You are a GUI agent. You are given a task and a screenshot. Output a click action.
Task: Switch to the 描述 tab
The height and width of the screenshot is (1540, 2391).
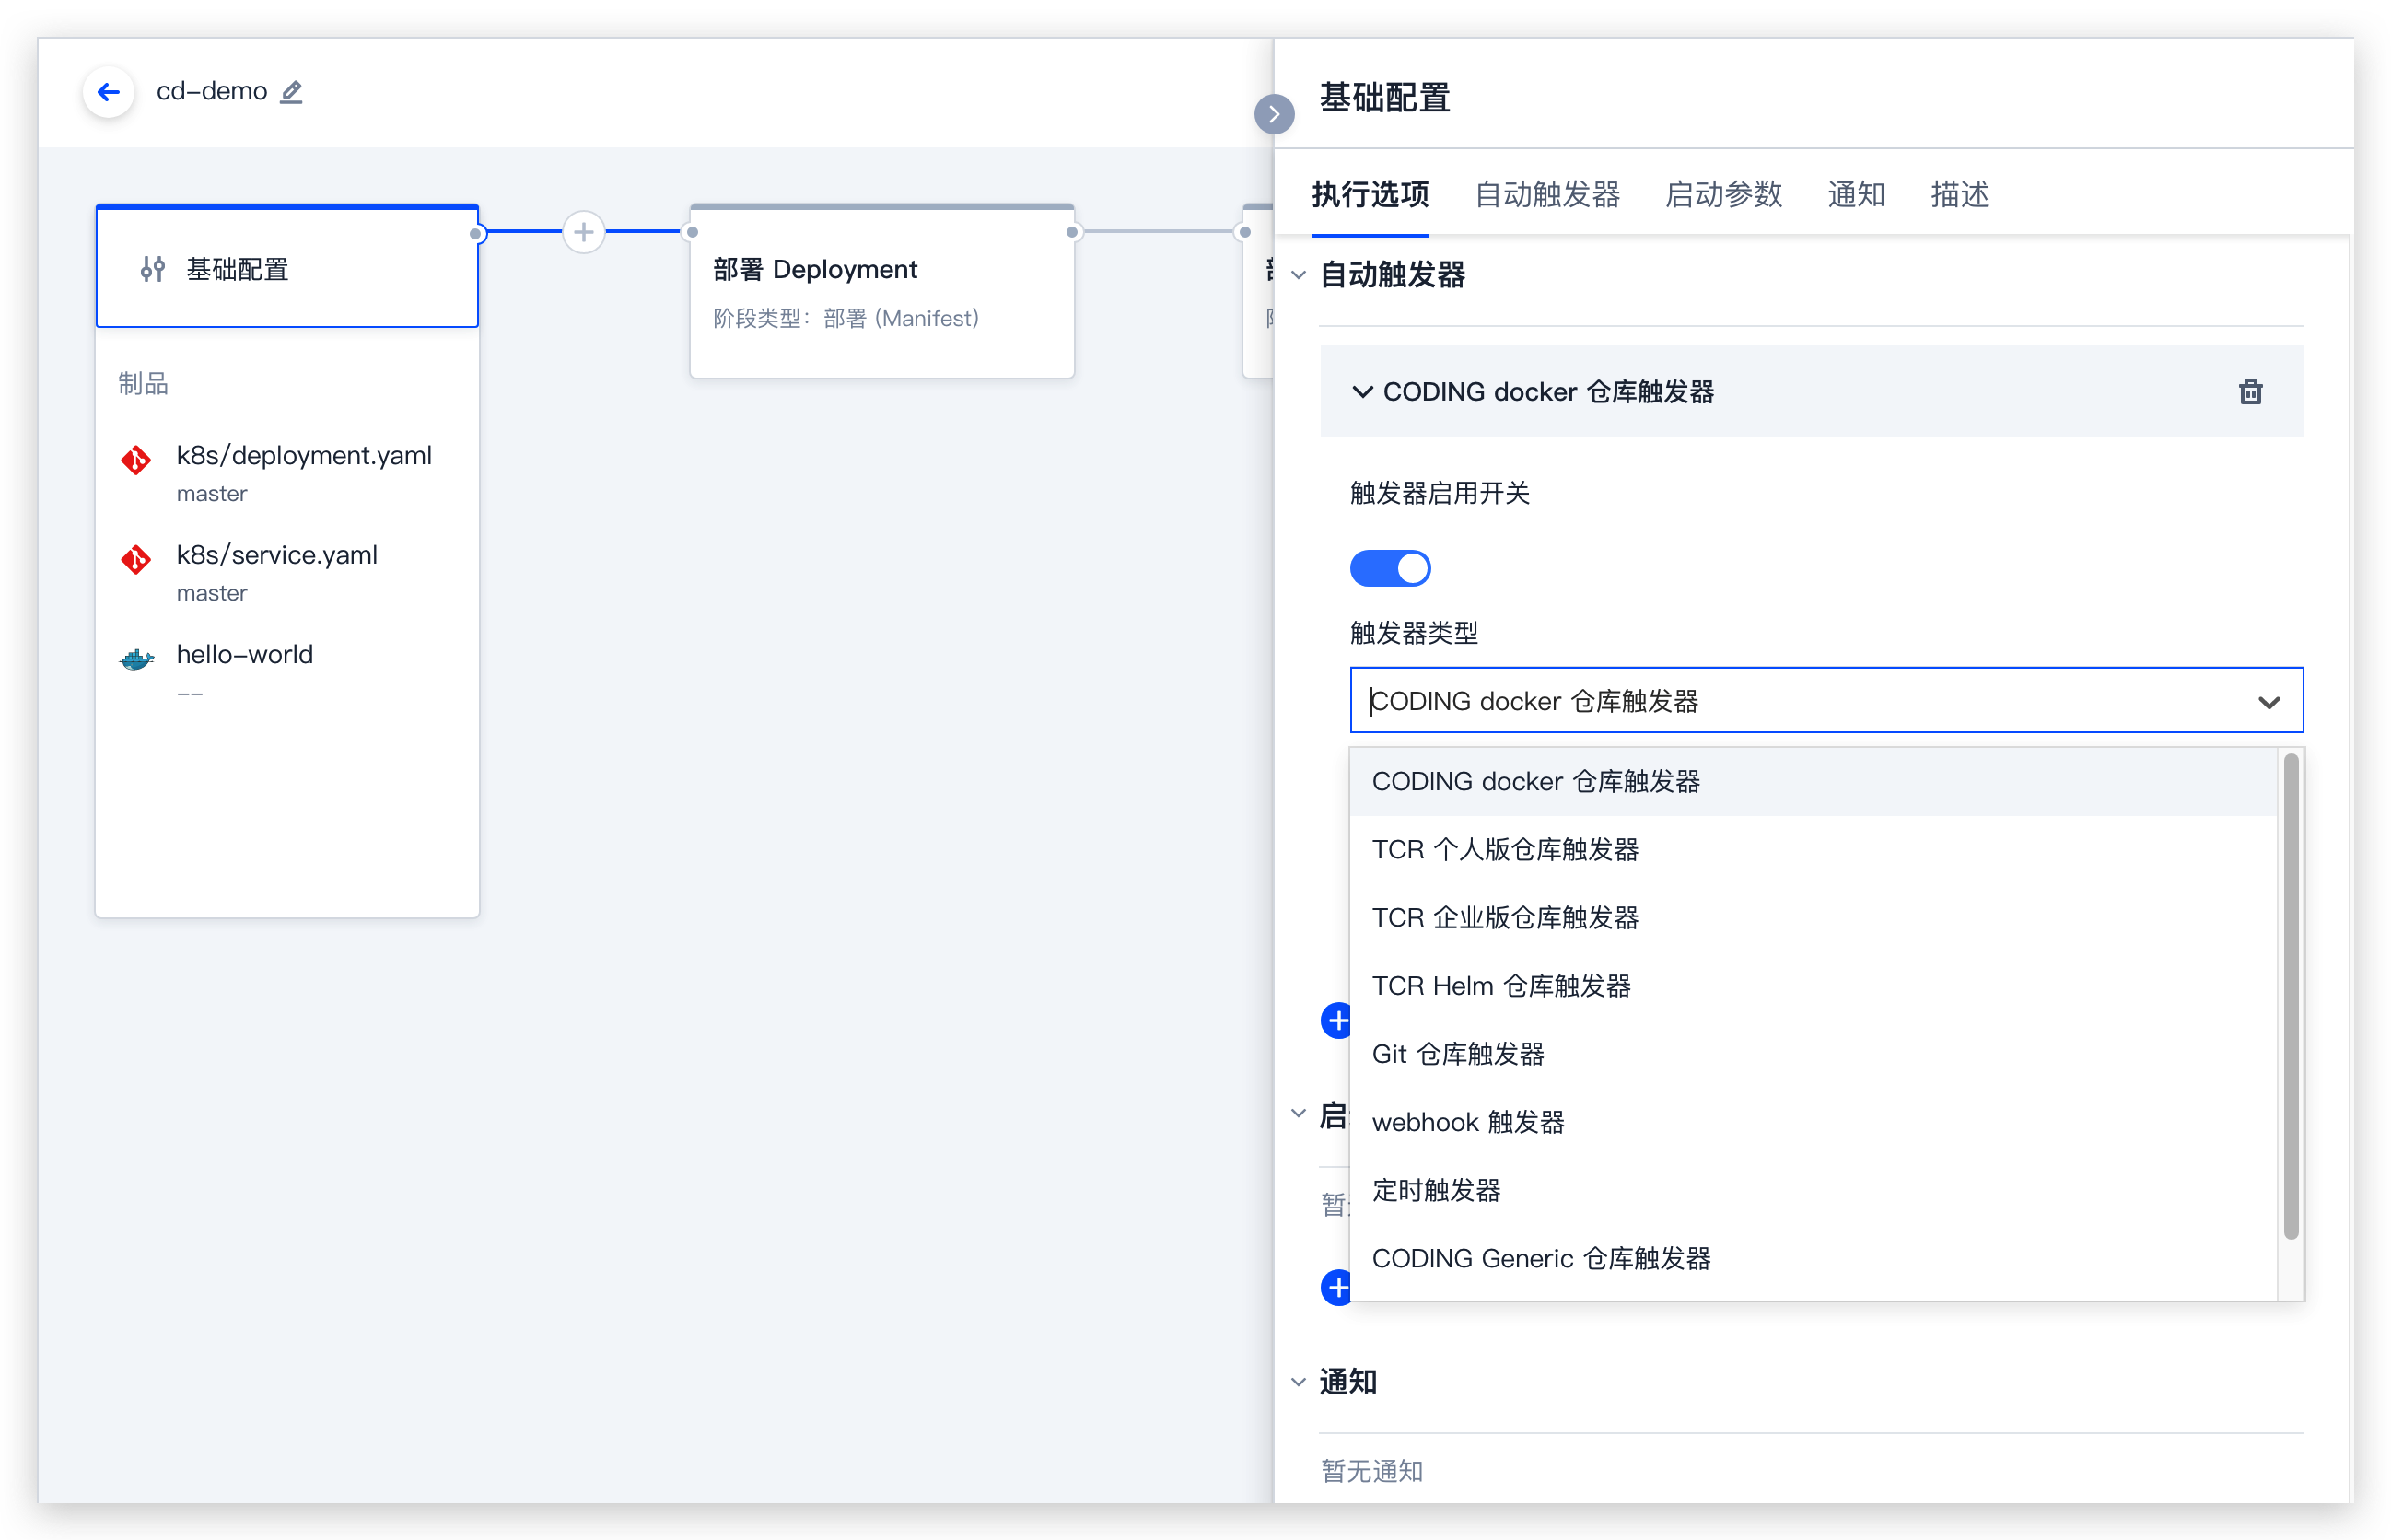(x=1959, y=194)
